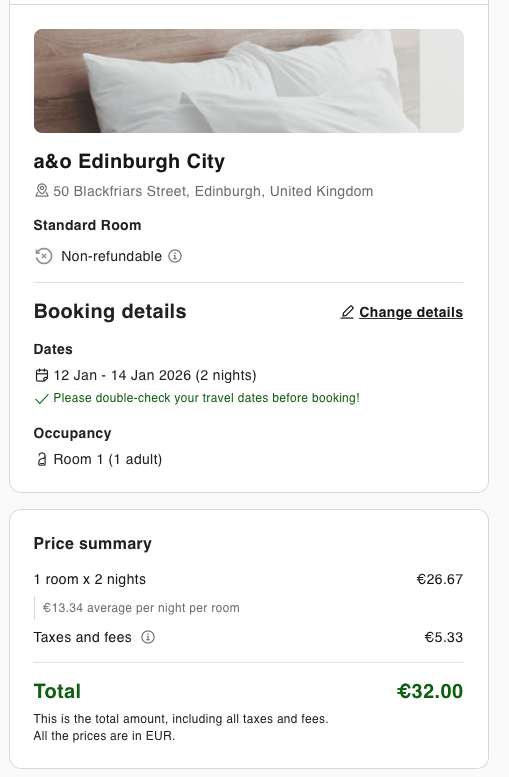Click the non-refundable clock icon
Image resolution: width=509 pixels, height=777 pixels.
pos(44,256)
